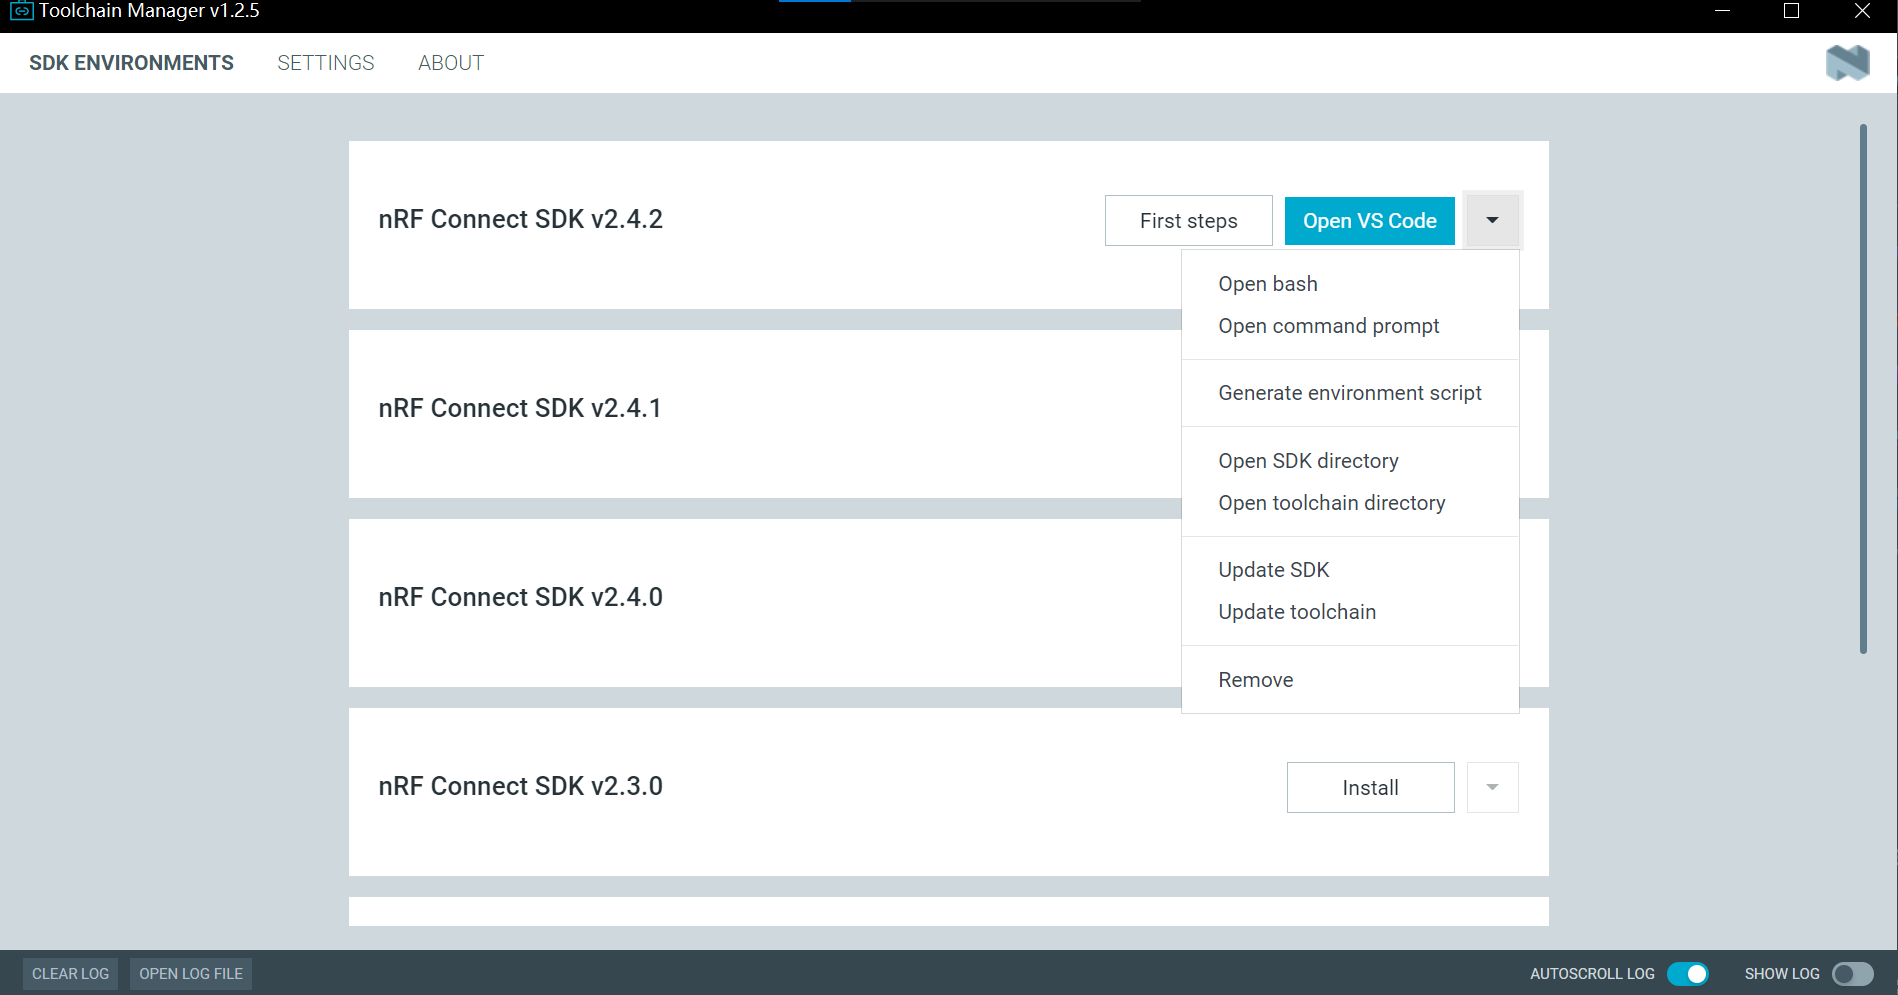This screenshot has width=1898, height=995.
Task: Choose Remove from the dropdown menu
Action: tap(1350, 680)
